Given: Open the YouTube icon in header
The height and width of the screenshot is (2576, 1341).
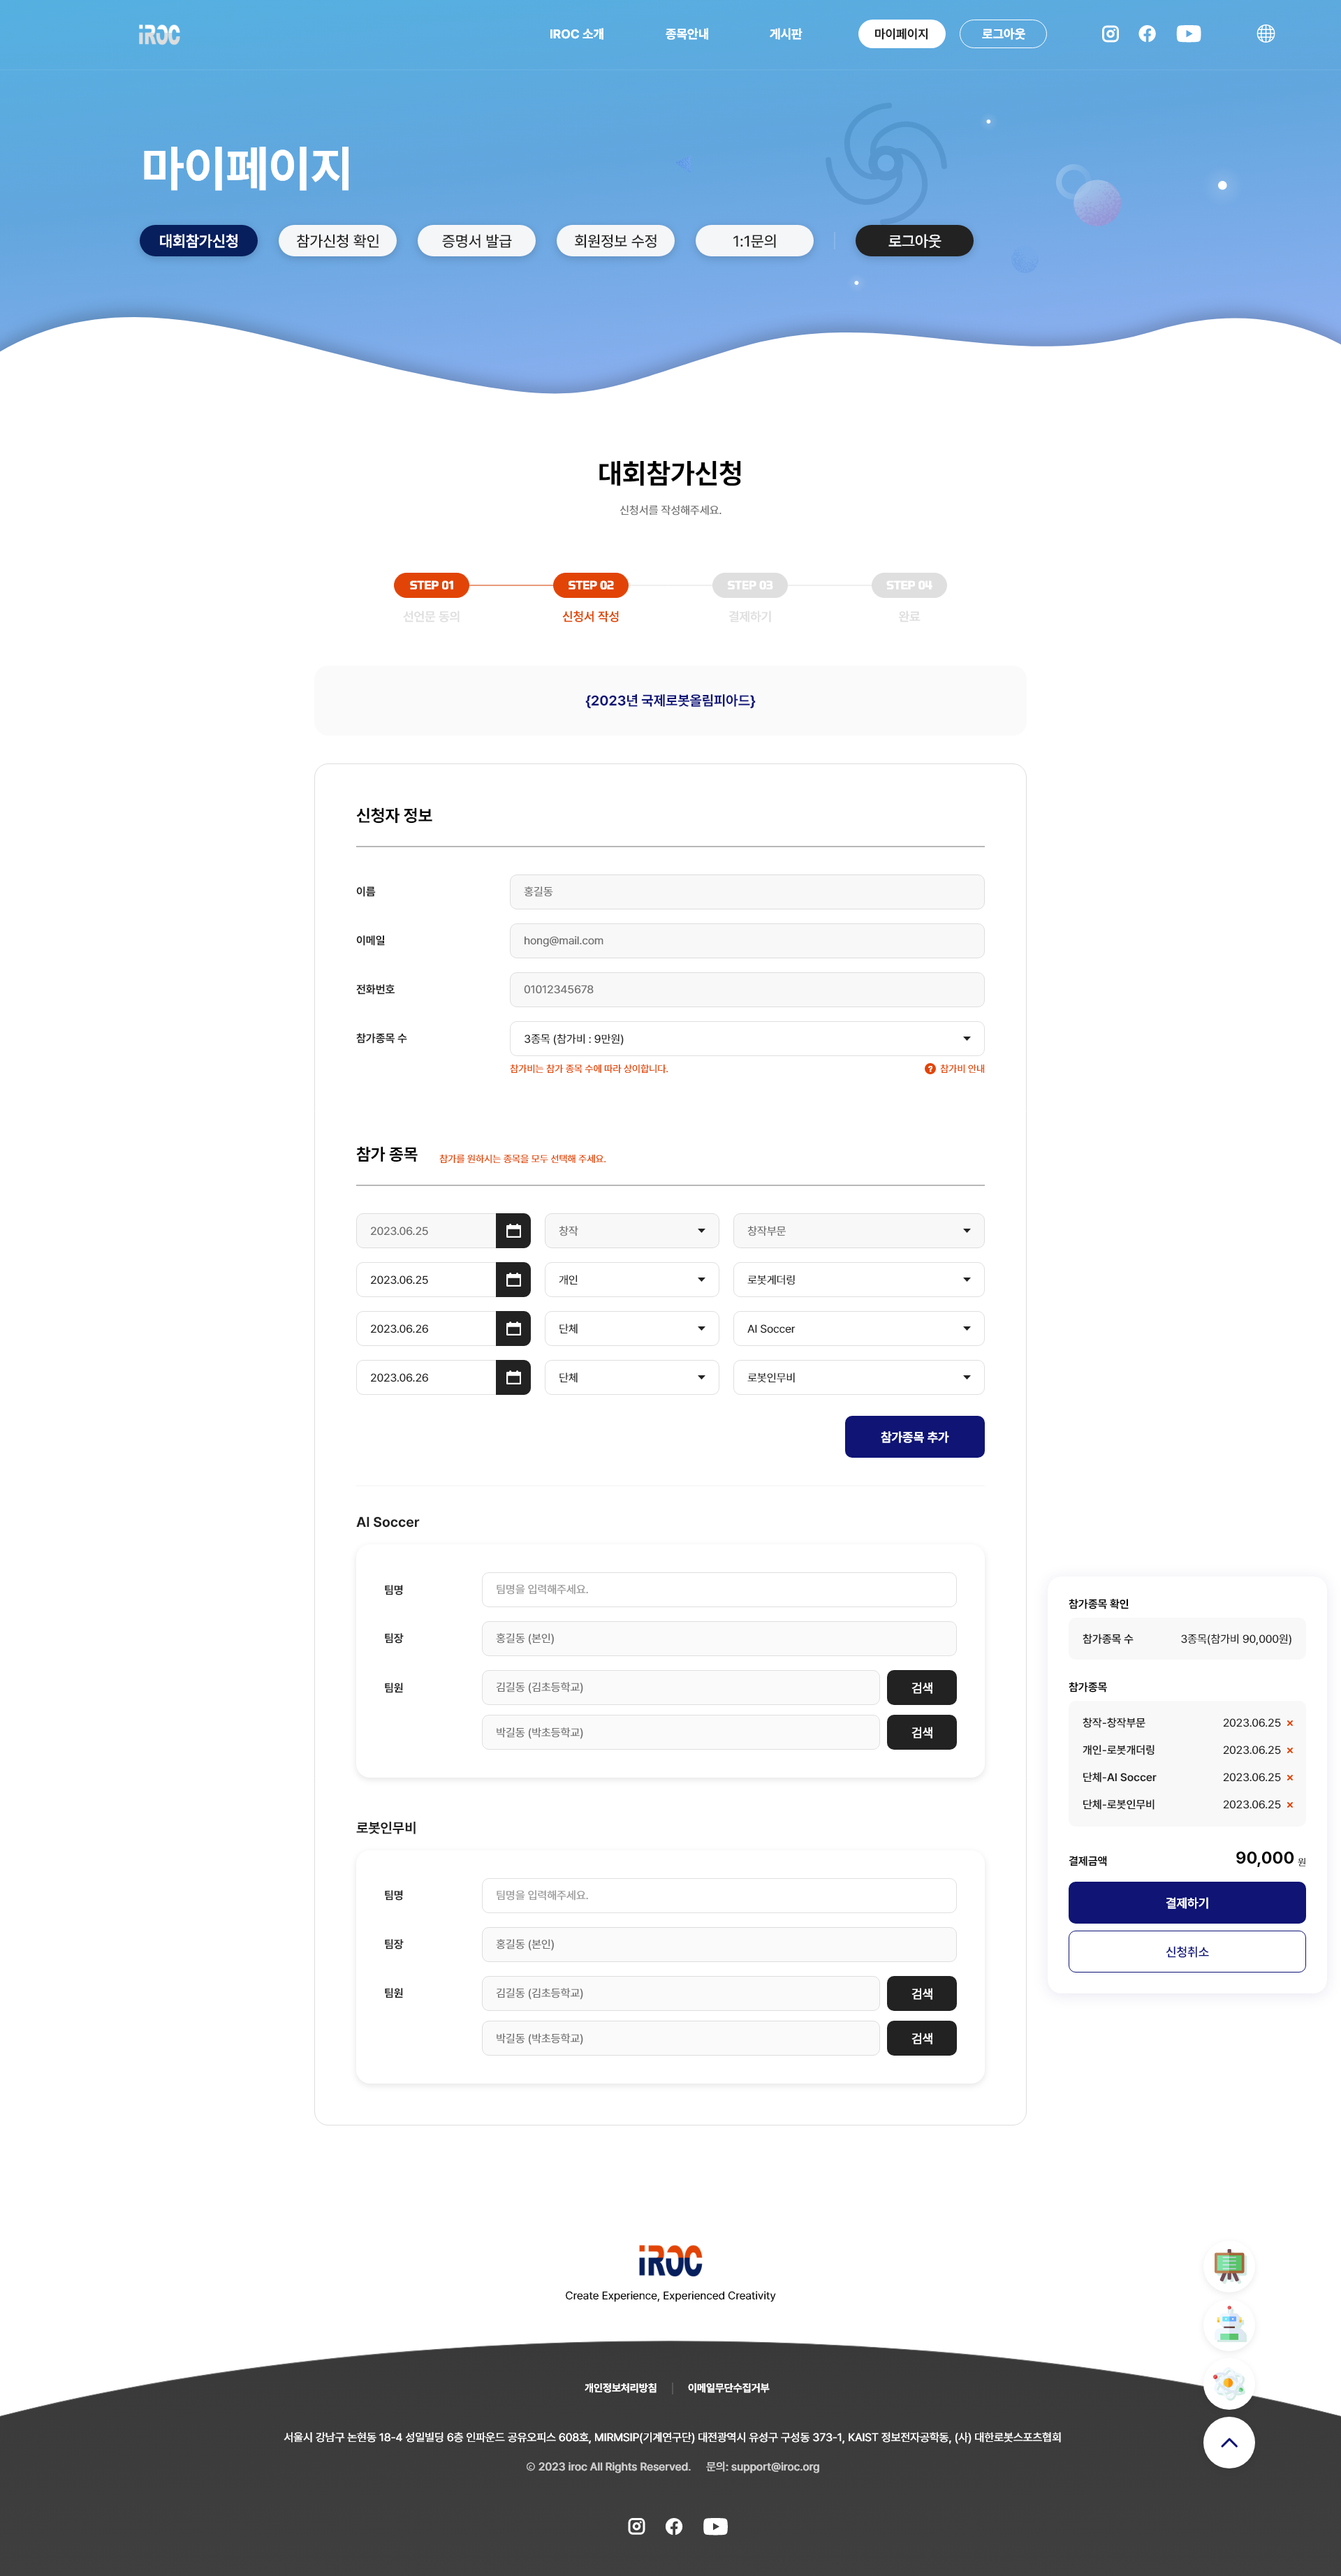Looking at the screenshot, I should [x=1188, y=34].
